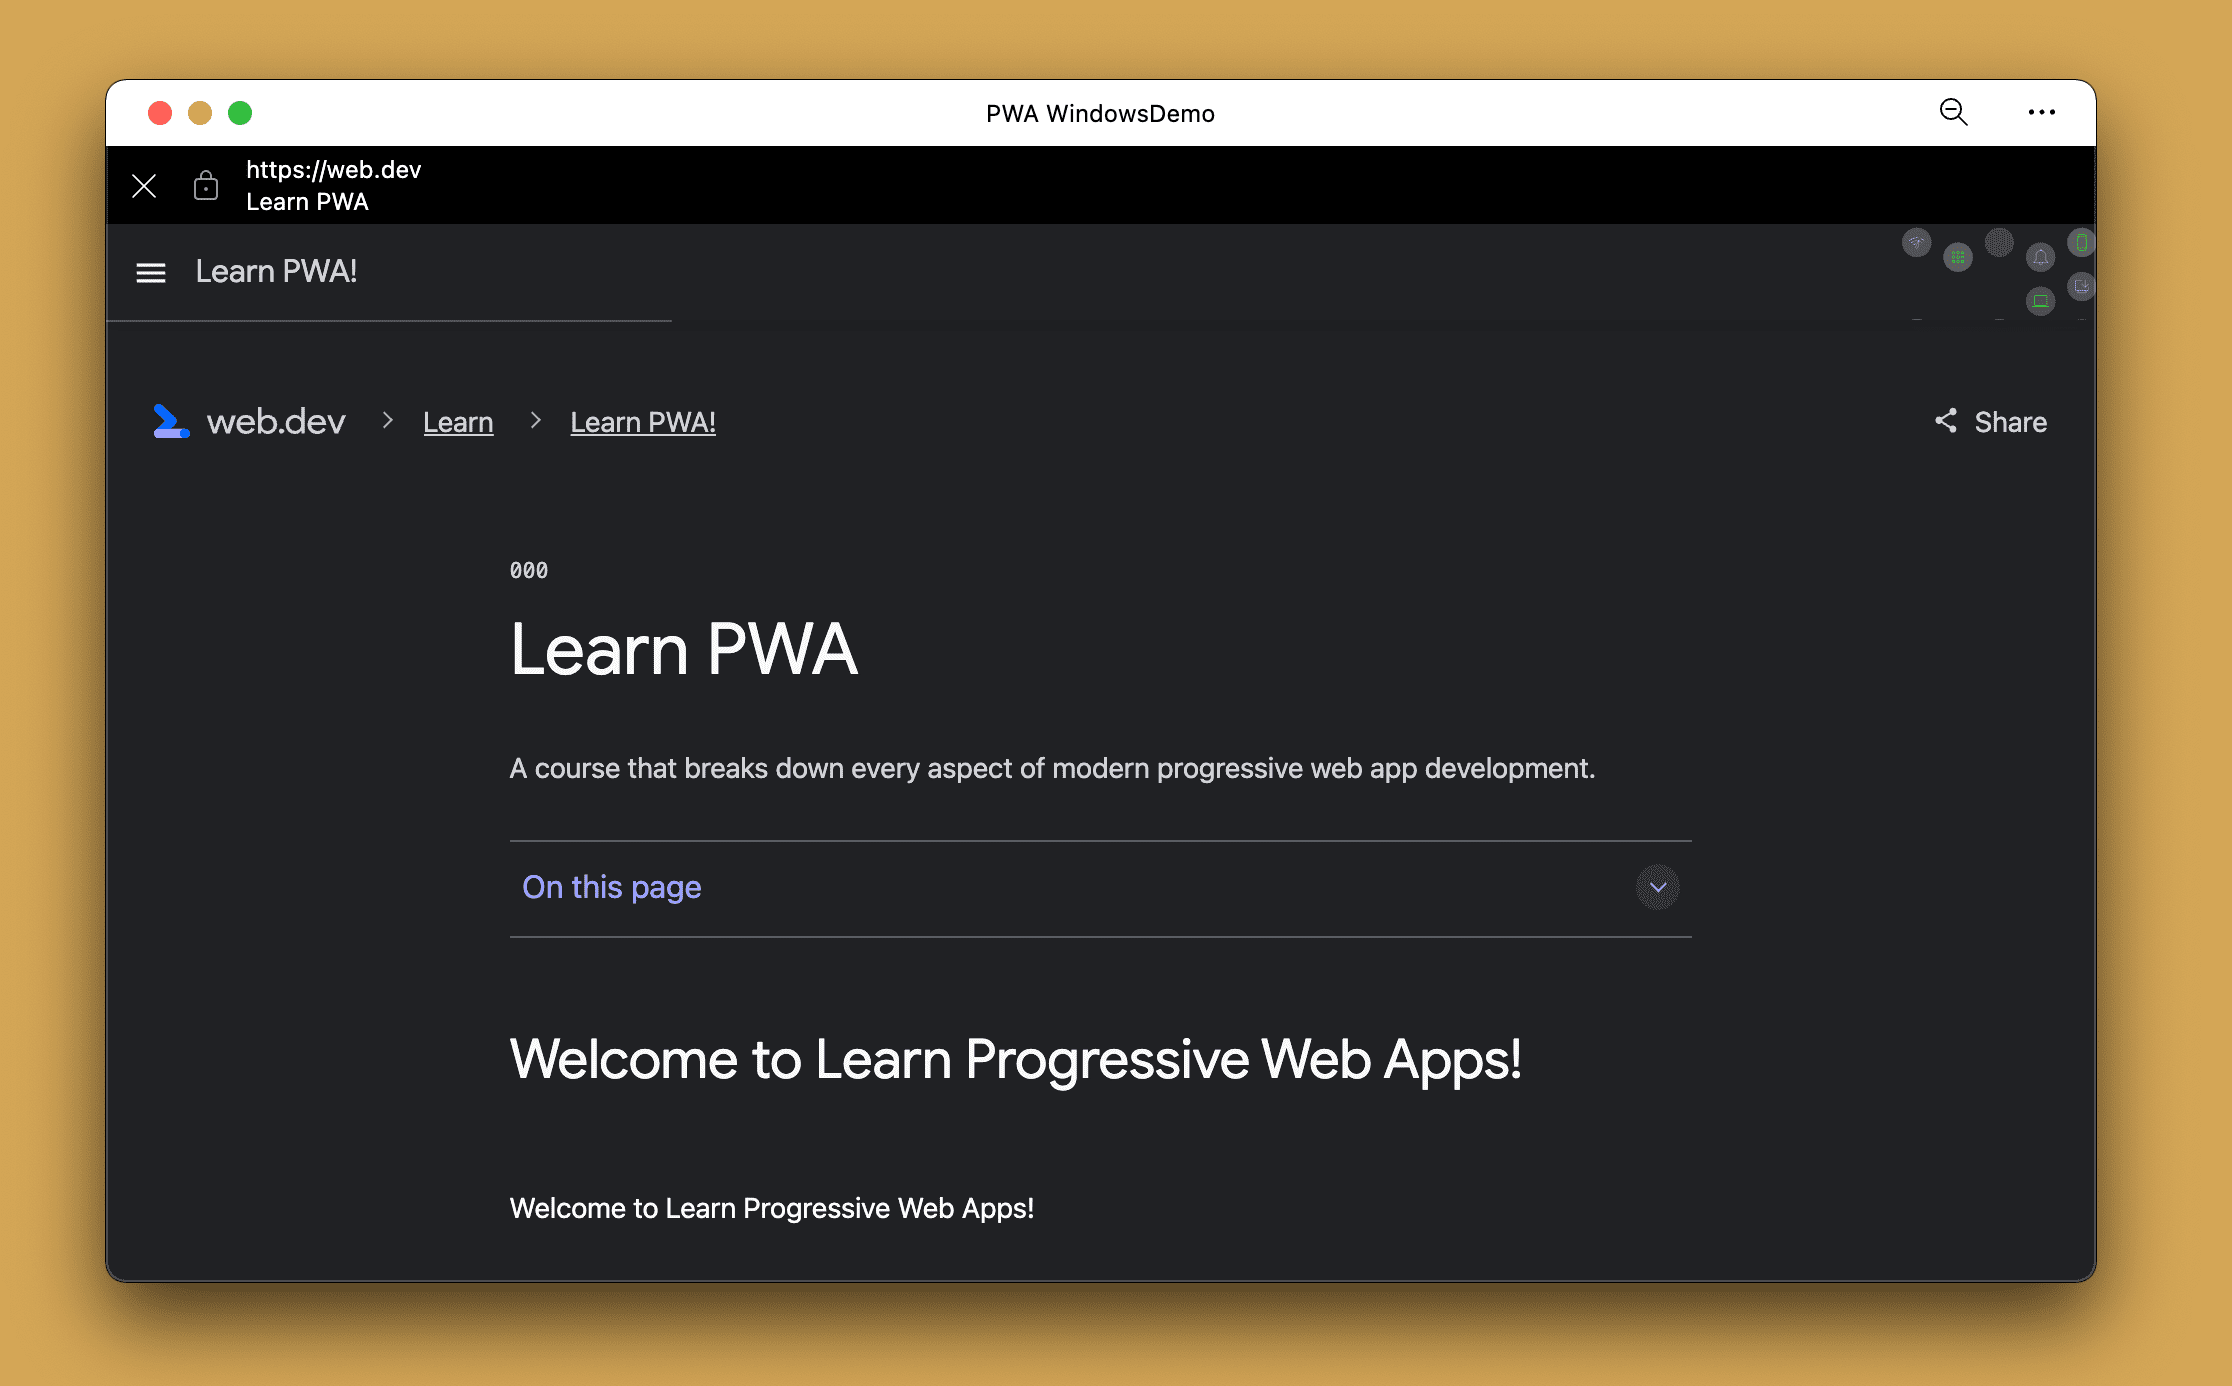Screen dimensions: 2232x1386
Task: Click the Share button top right
Action: point(1989,420)
